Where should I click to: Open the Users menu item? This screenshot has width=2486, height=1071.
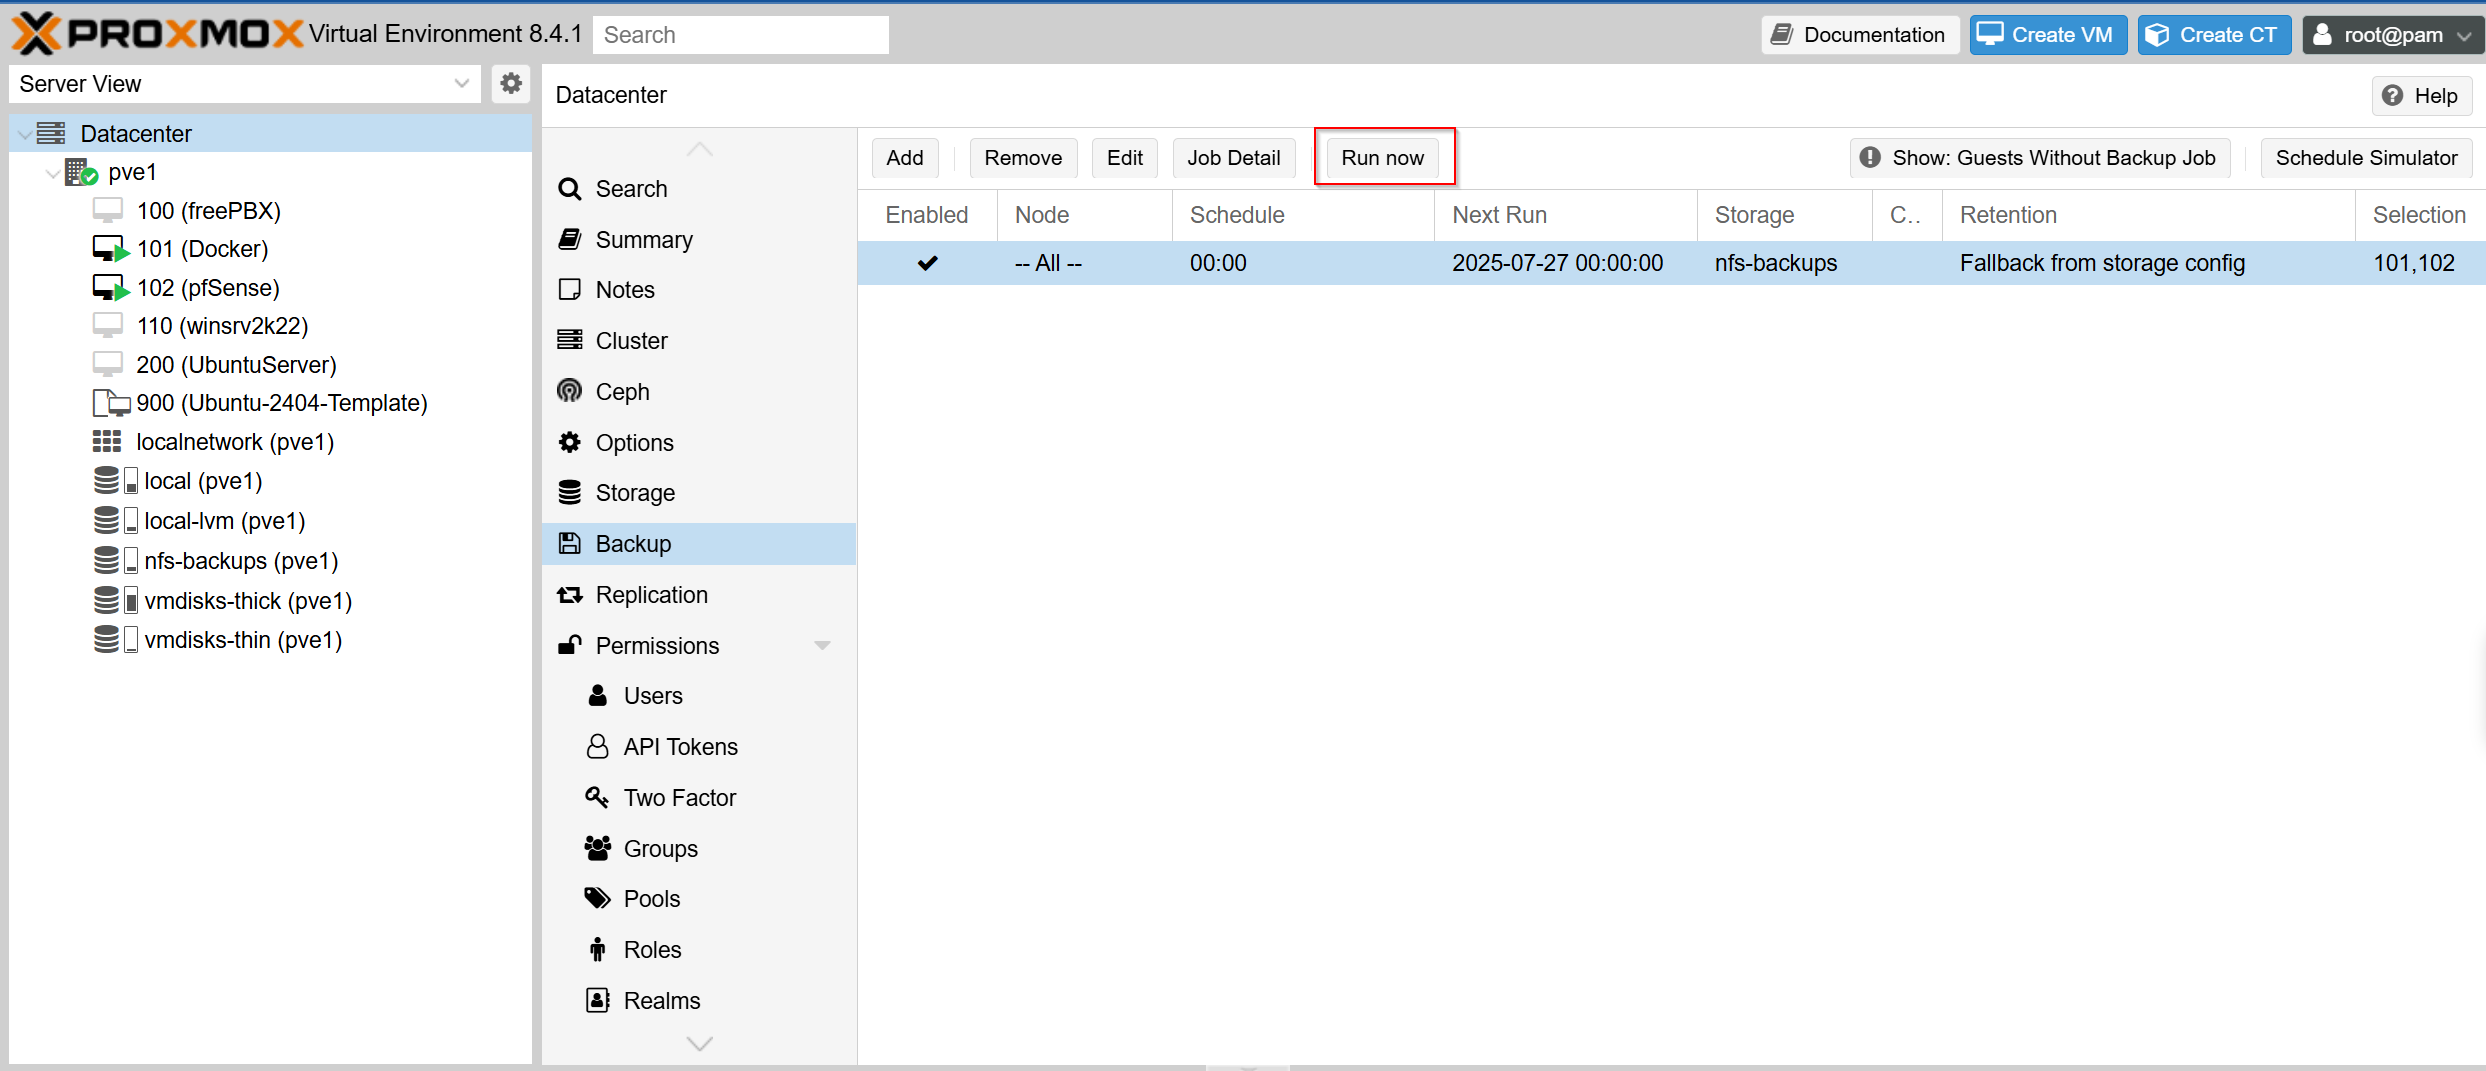(x=698, y=696)
